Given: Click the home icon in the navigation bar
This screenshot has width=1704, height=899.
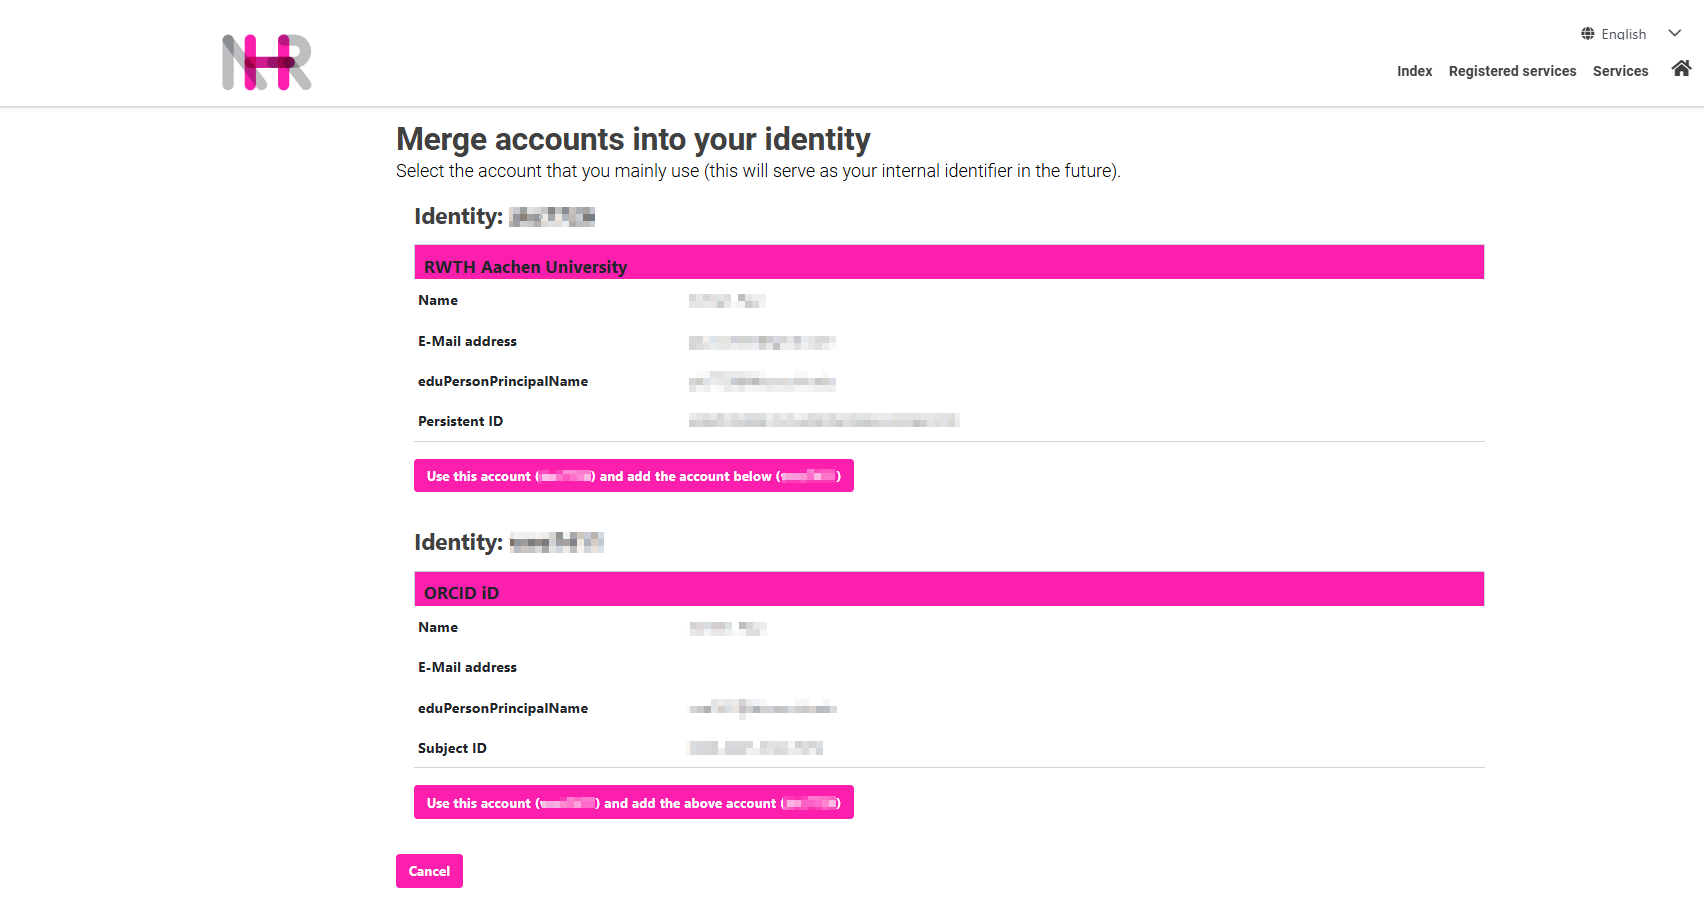Looking at the screenshot, I should click(1681, 68).
